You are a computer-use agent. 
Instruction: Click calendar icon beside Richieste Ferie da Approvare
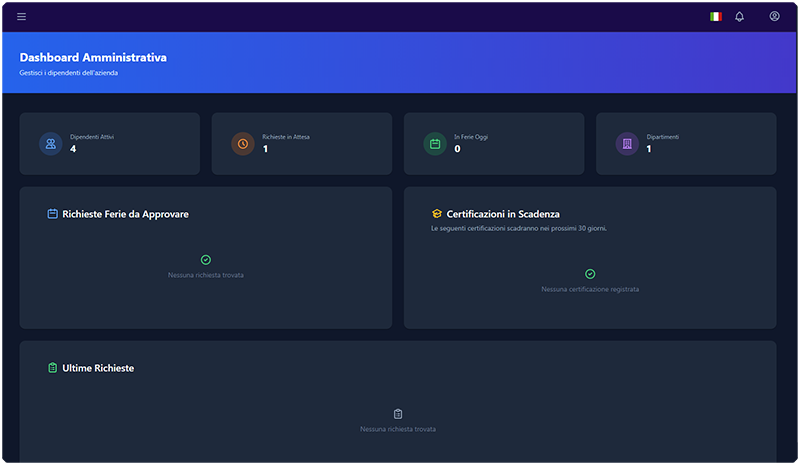pos(53,214)
